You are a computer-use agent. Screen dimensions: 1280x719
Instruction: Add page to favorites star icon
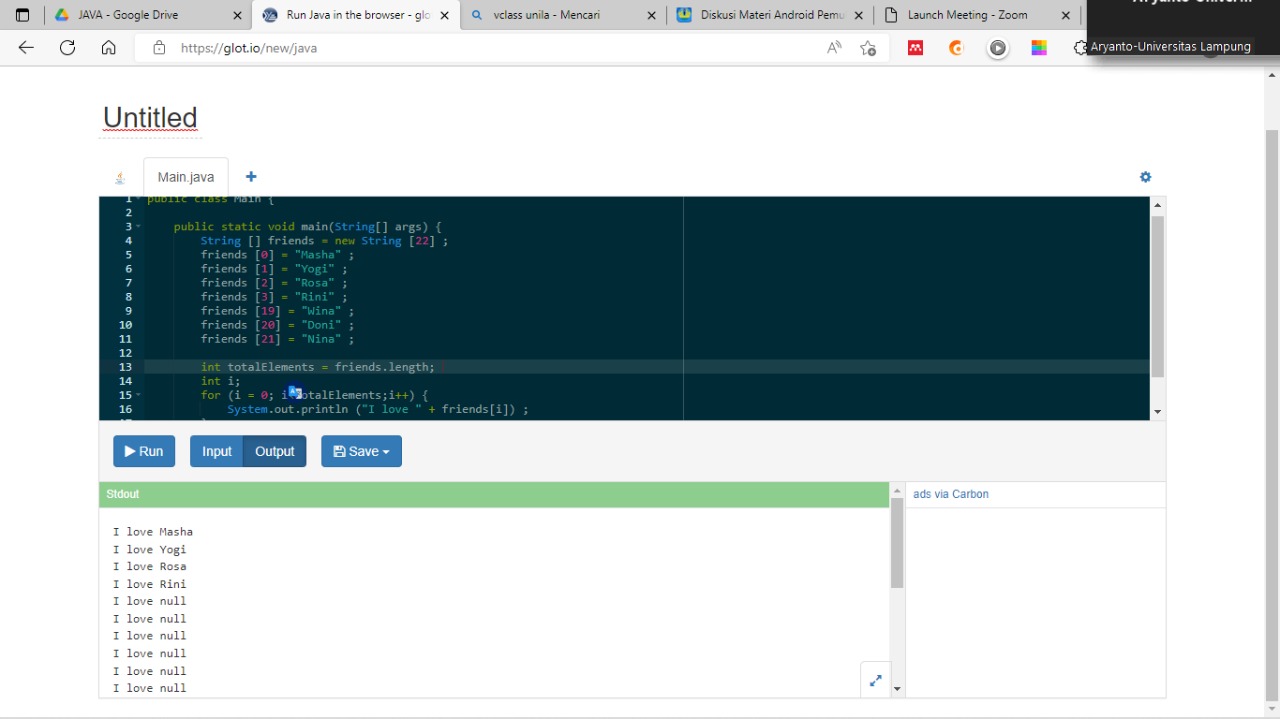868,48
